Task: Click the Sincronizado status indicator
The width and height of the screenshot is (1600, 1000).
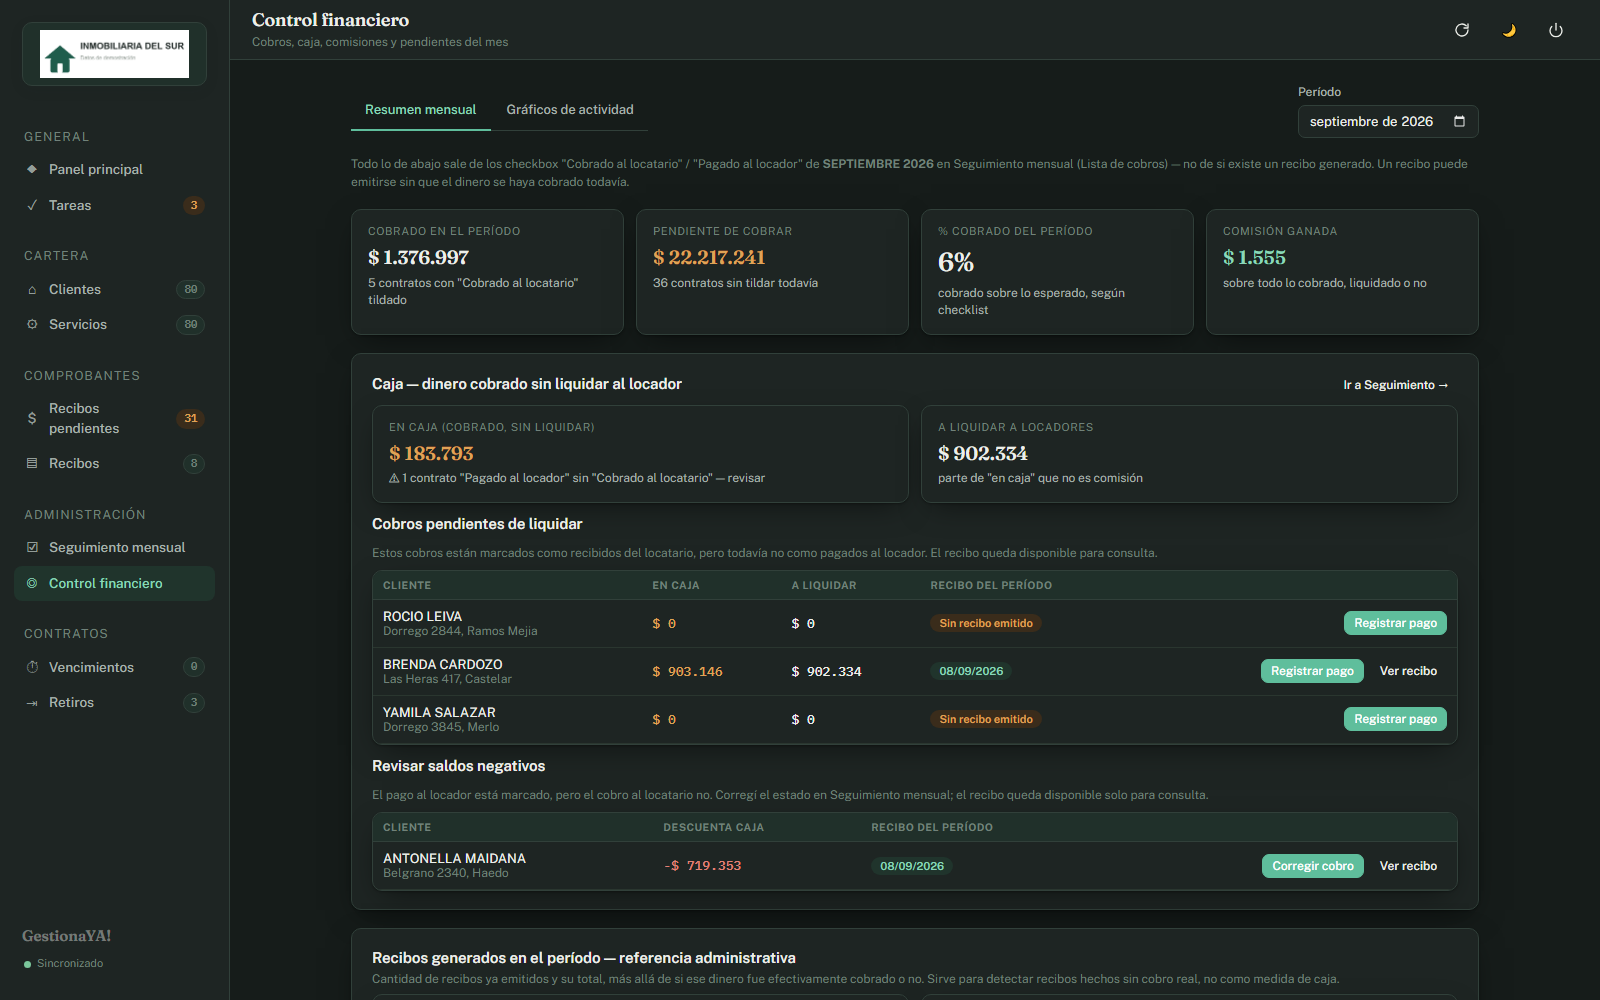Action: (63, 964)
